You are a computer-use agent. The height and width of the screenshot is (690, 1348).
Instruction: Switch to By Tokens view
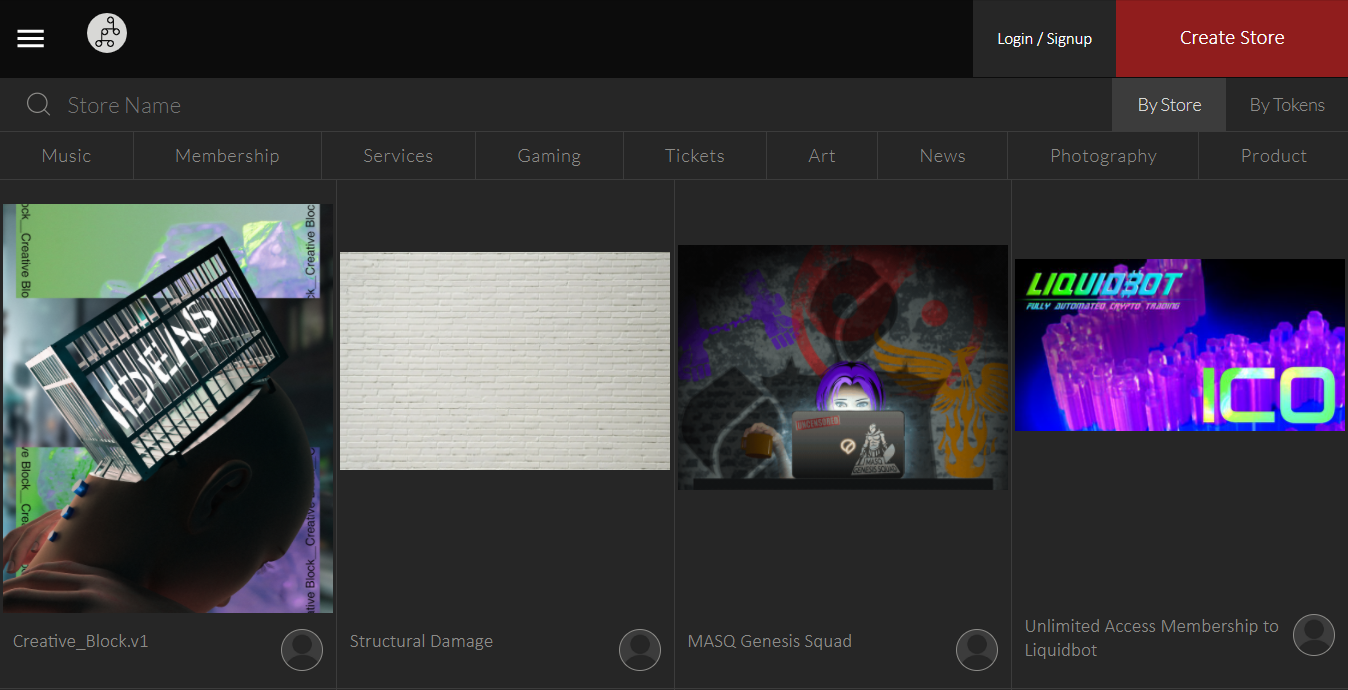(1287, 105)
